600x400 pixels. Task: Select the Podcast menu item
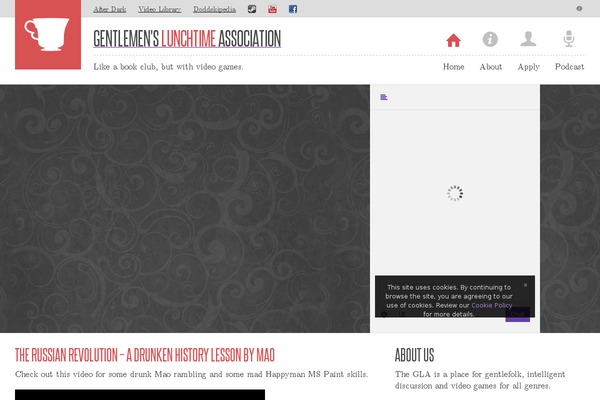(x=569, y=67)
